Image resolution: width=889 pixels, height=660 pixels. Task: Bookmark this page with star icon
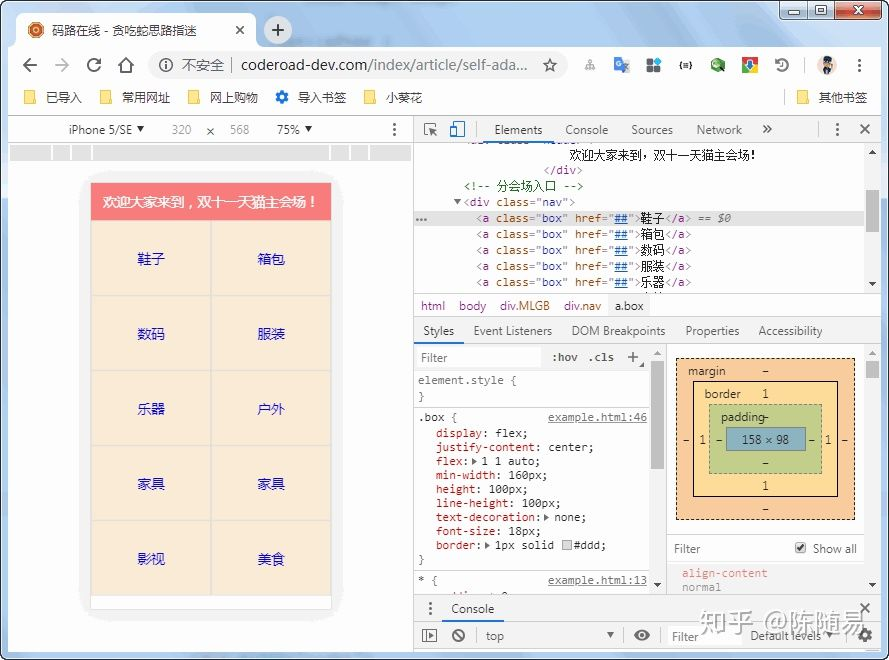[x=549, y=65]
